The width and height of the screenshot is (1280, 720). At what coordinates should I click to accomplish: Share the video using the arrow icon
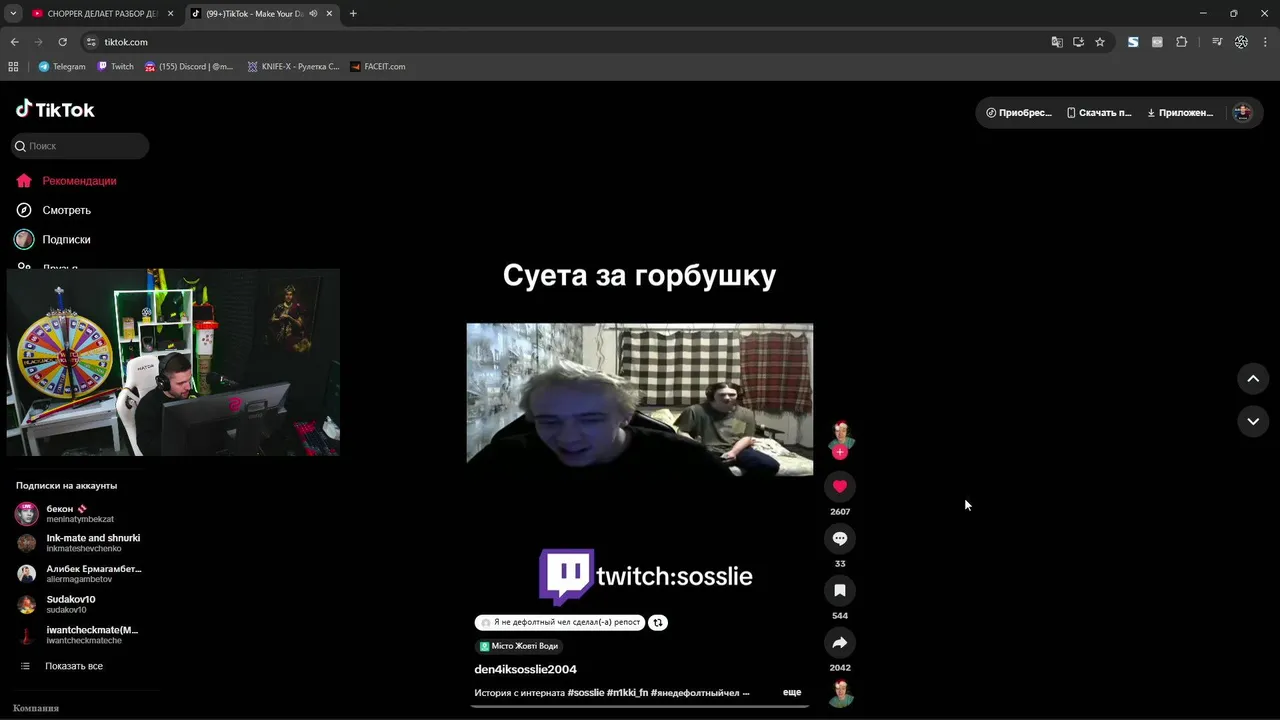point(840,642)
